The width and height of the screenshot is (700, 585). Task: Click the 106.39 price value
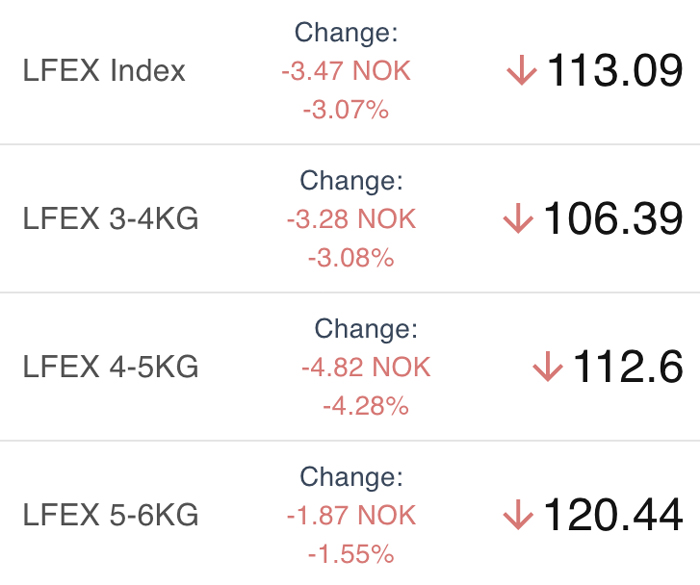click(613, 218)
